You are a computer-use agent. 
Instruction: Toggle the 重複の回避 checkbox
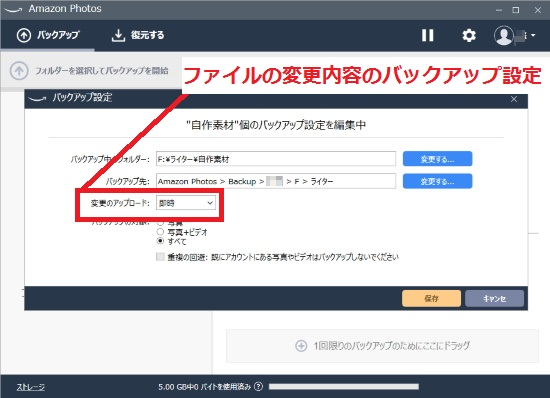click(x=160, y=257)
